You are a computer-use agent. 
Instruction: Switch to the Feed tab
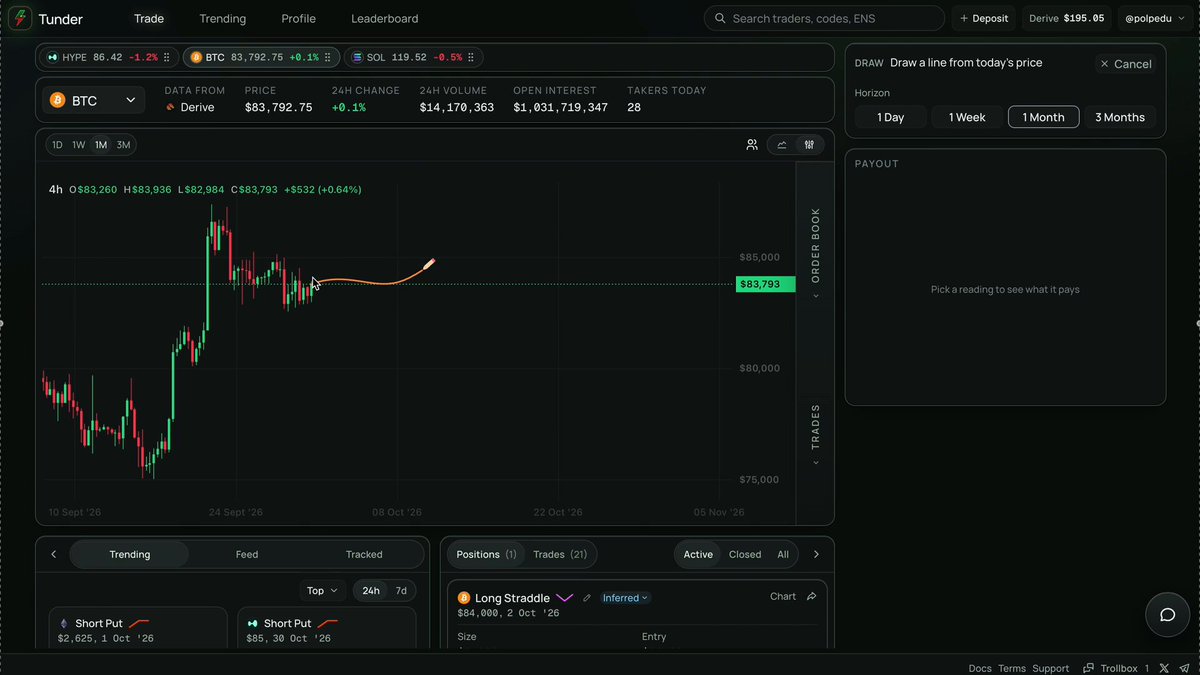(x=247, y=555)
